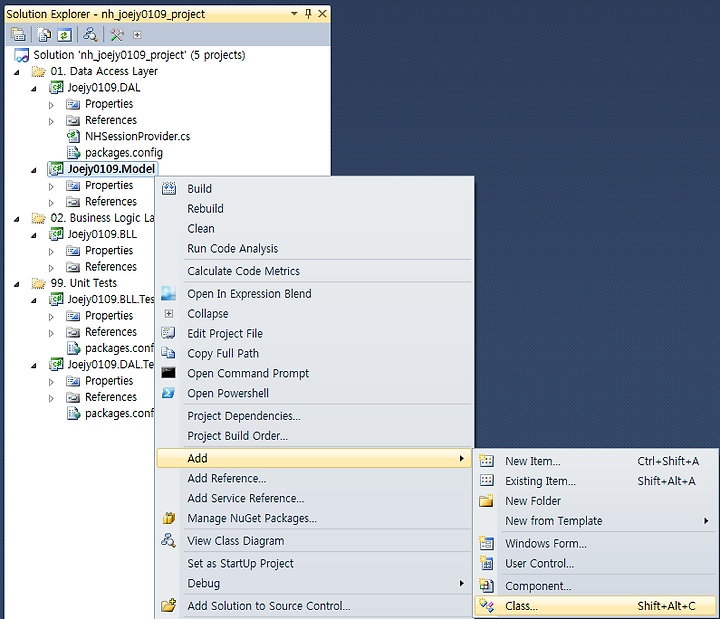The image size is (720, 619).
Task: Close the Solution Explorer panel
Action: [x=323, y=14]
